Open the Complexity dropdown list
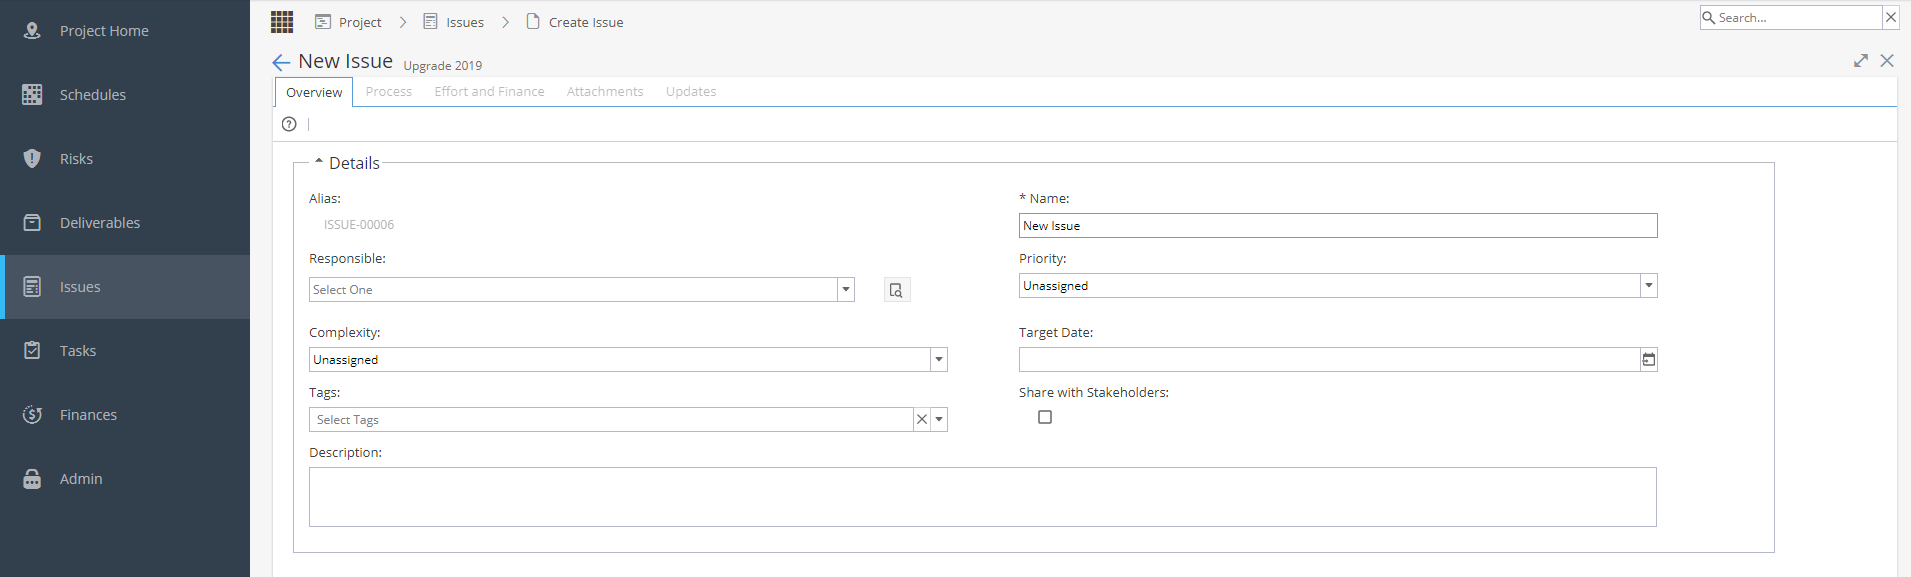Image resolution: width=1911 pixels, height=577 pixels. tap(628, 360)
